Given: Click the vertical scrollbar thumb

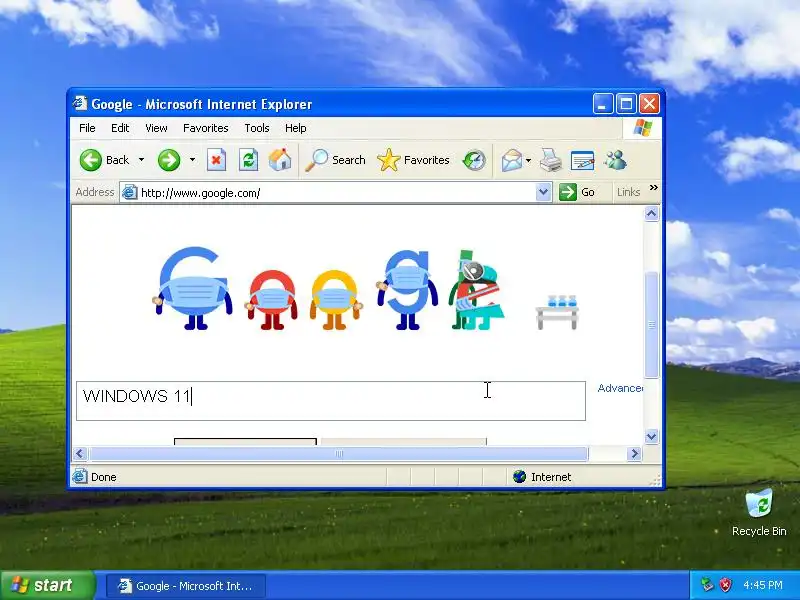Looking at the screenshot, I should (x=652, y=324).
